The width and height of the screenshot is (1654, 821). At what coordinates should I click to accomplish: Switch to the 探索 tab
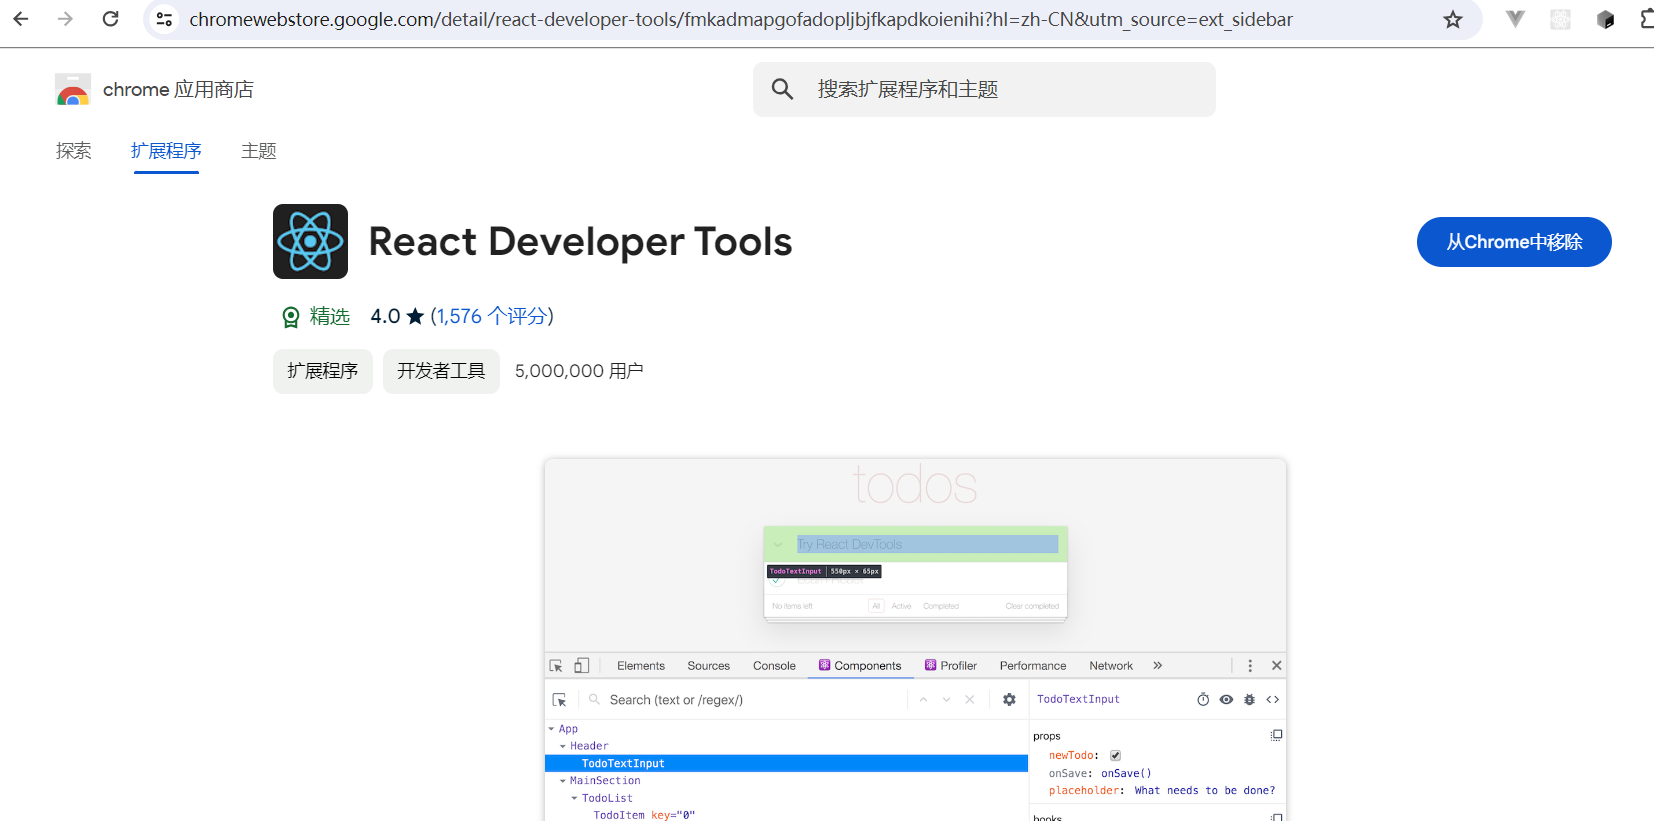(x=74, y=151)
